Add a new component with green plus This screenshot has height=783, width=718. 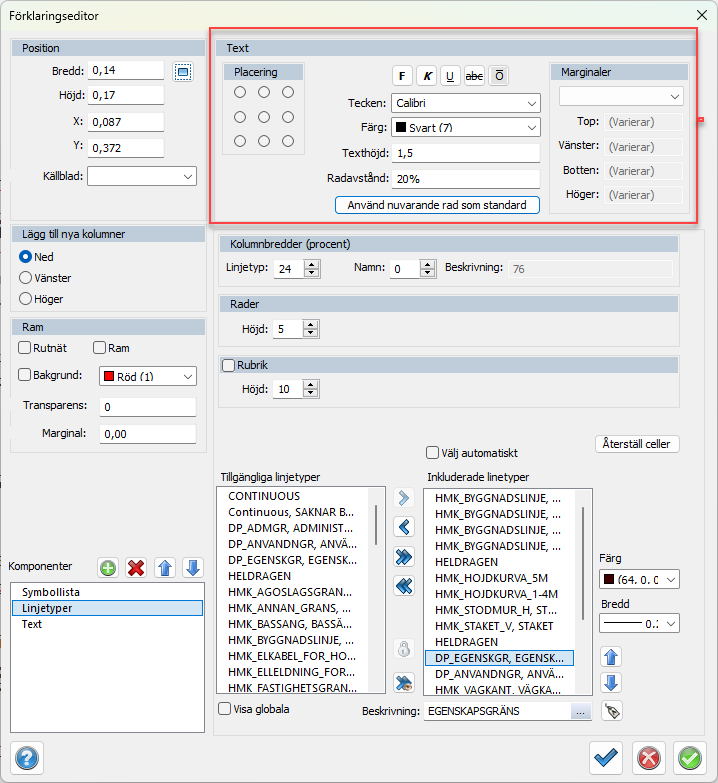pos(108,567)
